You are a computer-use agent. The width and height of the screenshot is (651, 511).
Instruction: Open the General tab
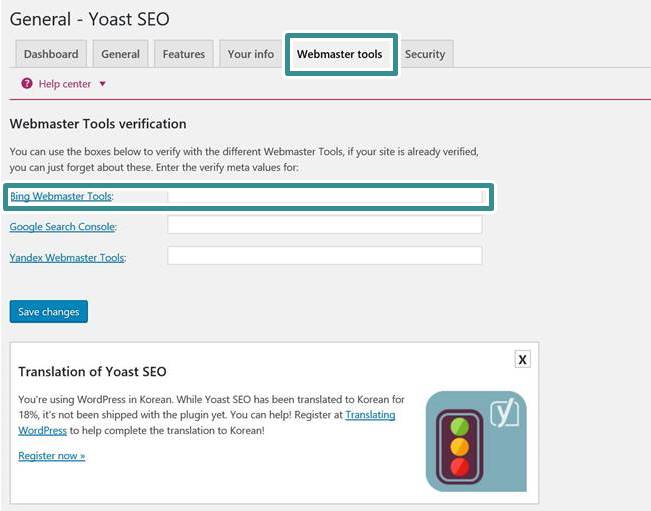[120, 54]
